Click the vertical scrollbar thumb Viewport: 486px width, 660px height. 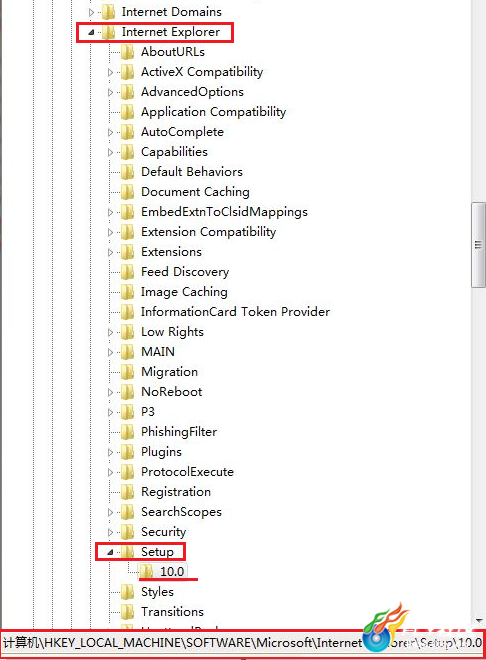pos(478,245)
